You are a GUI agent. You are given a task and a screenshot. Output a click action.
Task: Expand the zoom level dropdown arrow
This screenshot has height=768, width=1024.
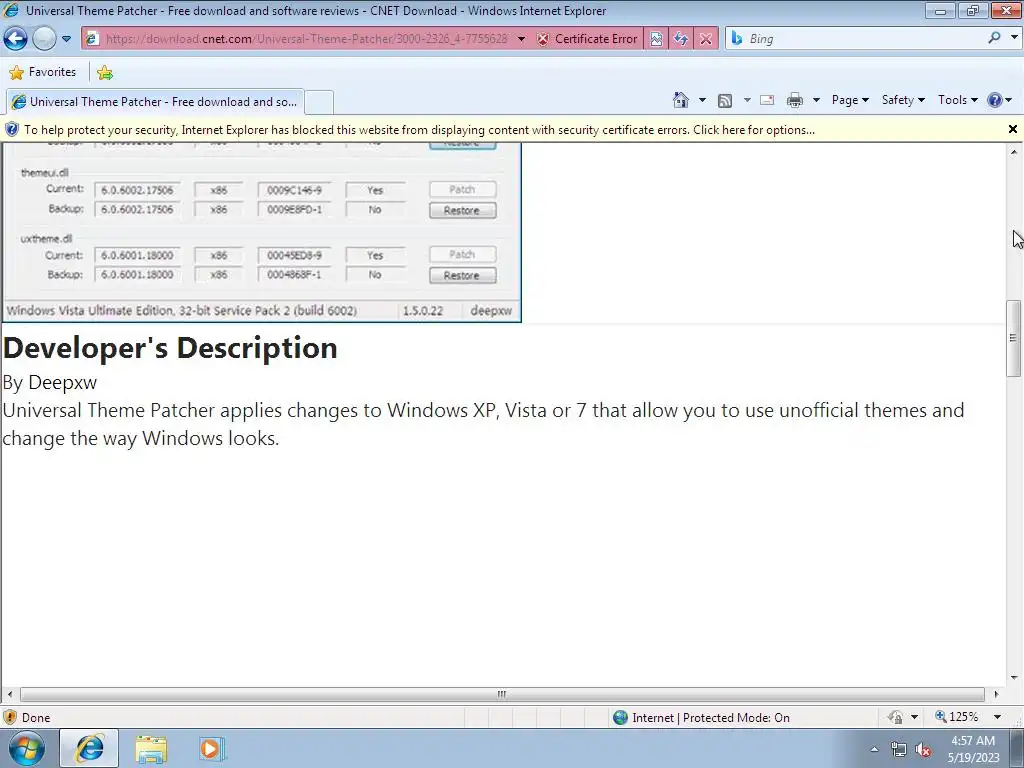[x=997, y=717]
